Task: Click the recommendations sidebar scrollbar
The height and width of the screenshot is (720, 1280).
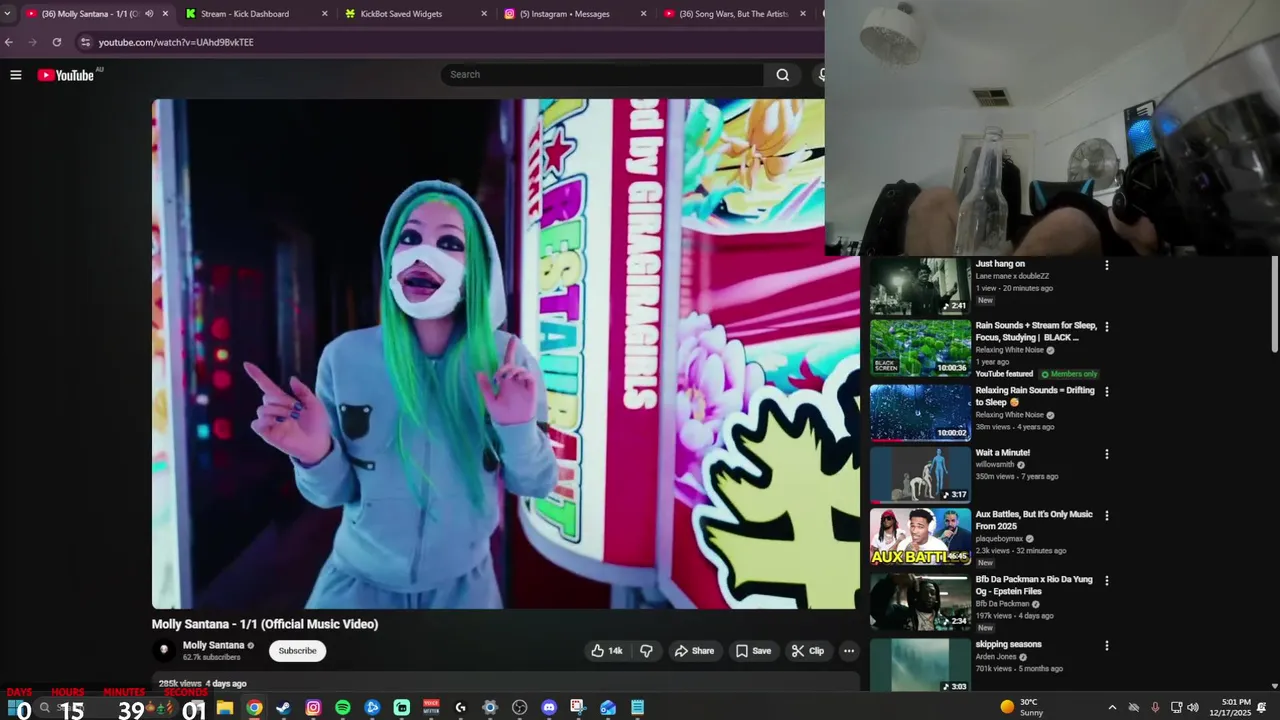Action: 1274,305
